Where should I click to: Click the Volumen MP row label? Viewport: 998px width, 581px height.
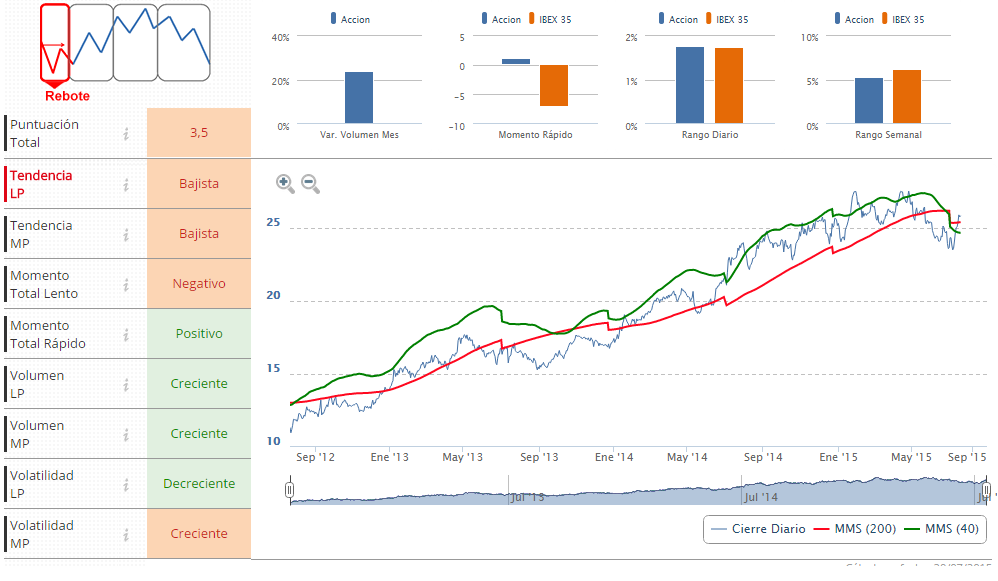37,434
